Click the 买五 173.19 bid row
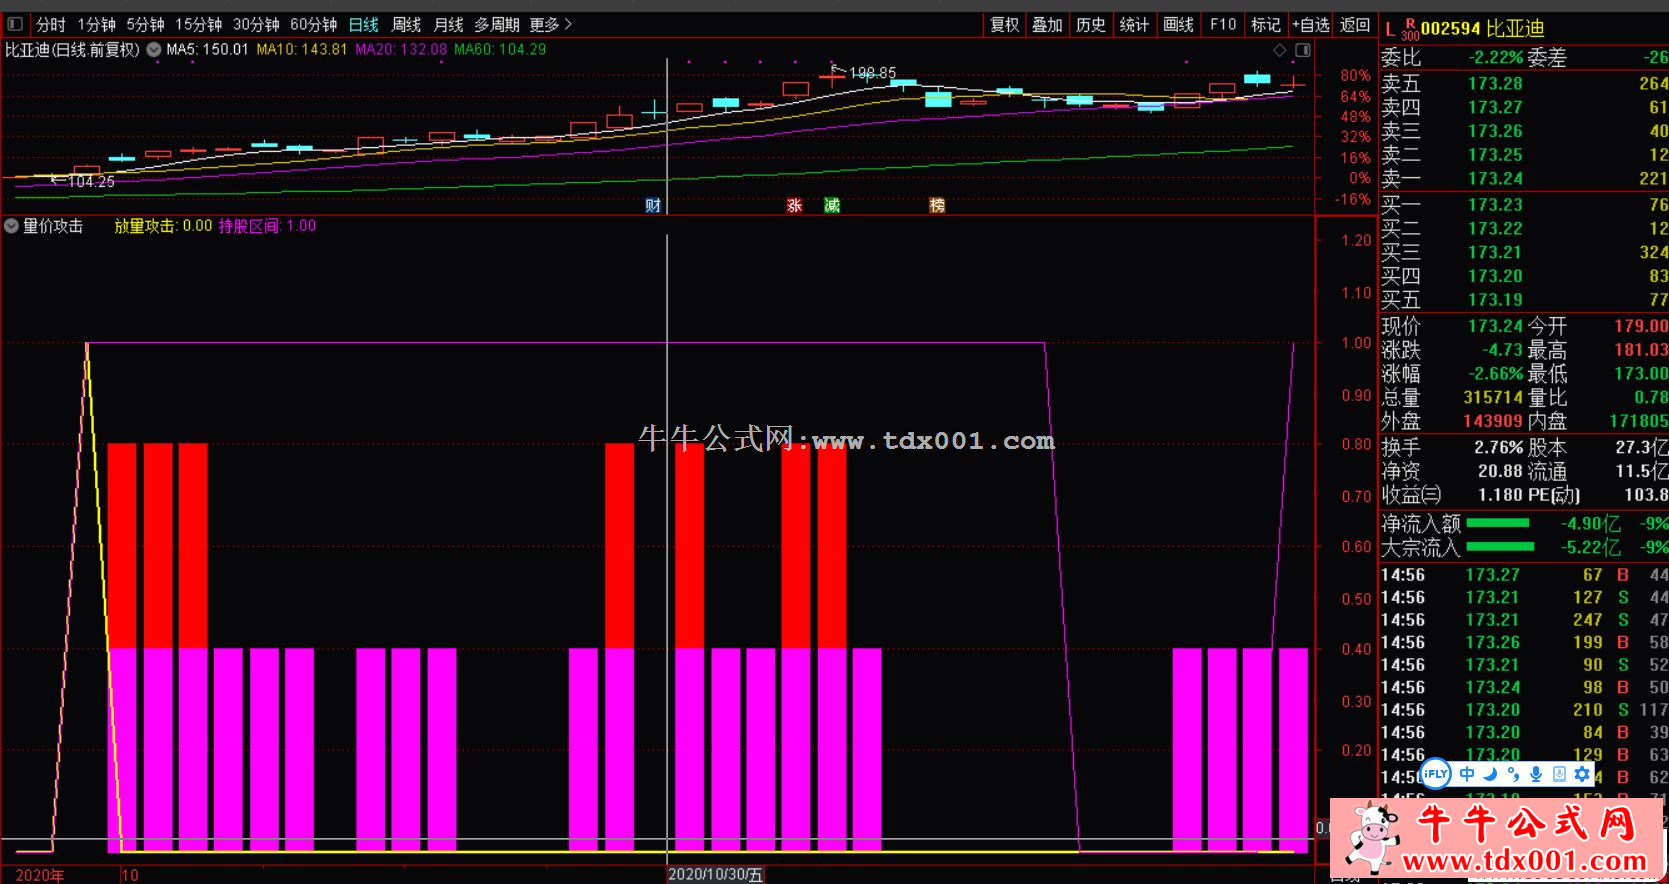 [x=1524, y=299]
